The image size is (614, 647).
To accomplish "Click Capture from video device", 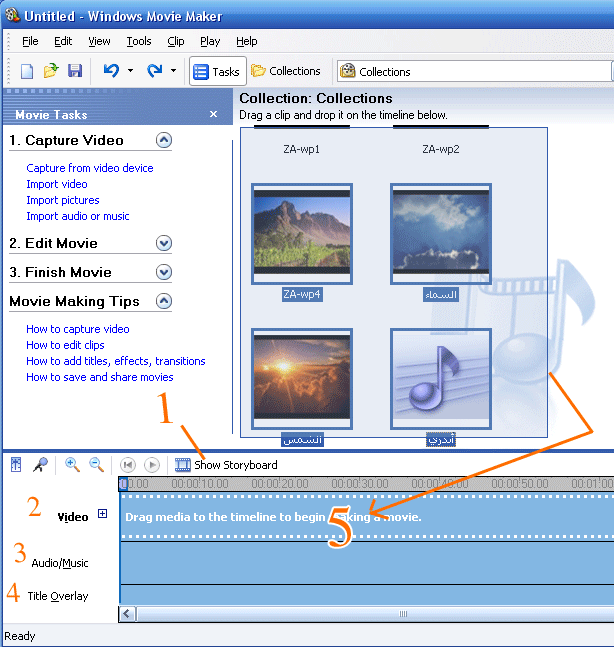I will [x=90, y=168].
